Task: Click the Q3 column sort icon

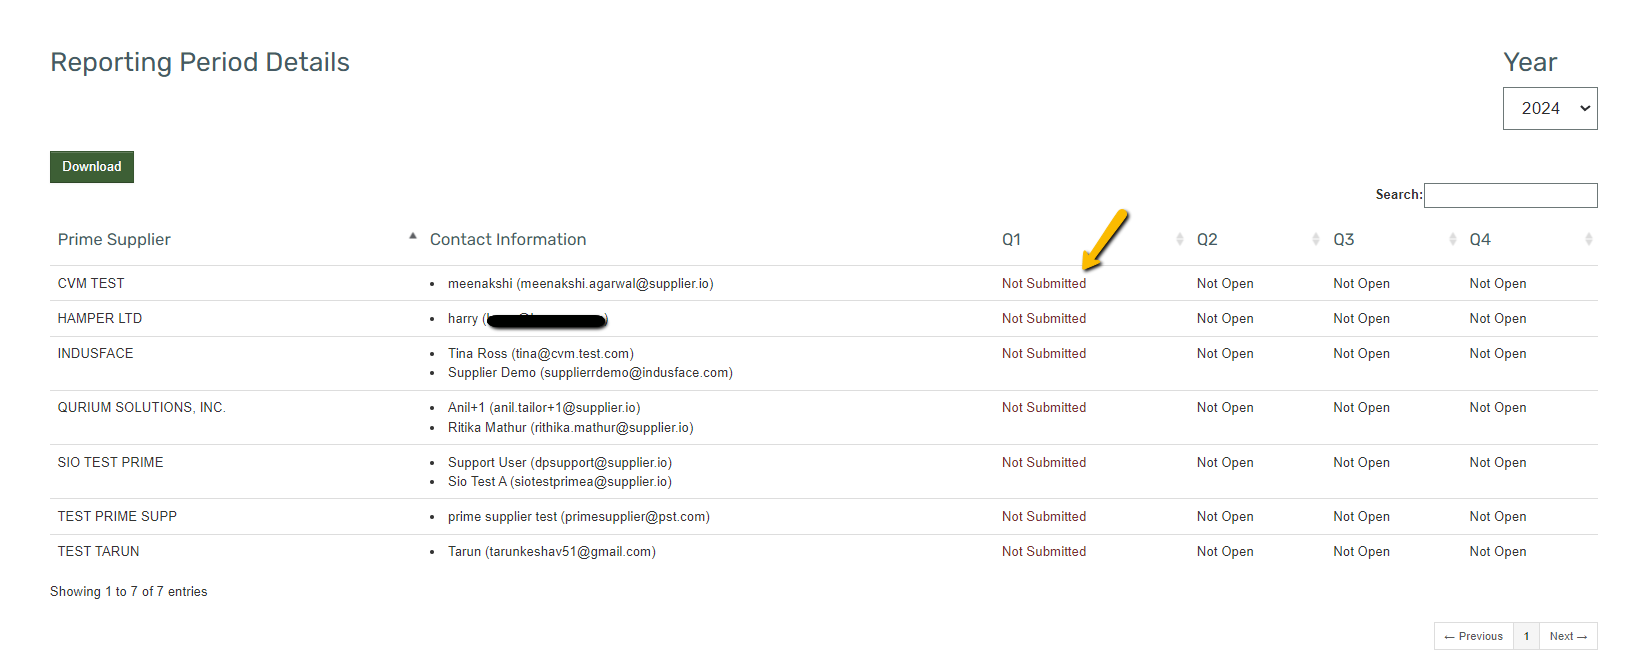Action: [1452, 239]
